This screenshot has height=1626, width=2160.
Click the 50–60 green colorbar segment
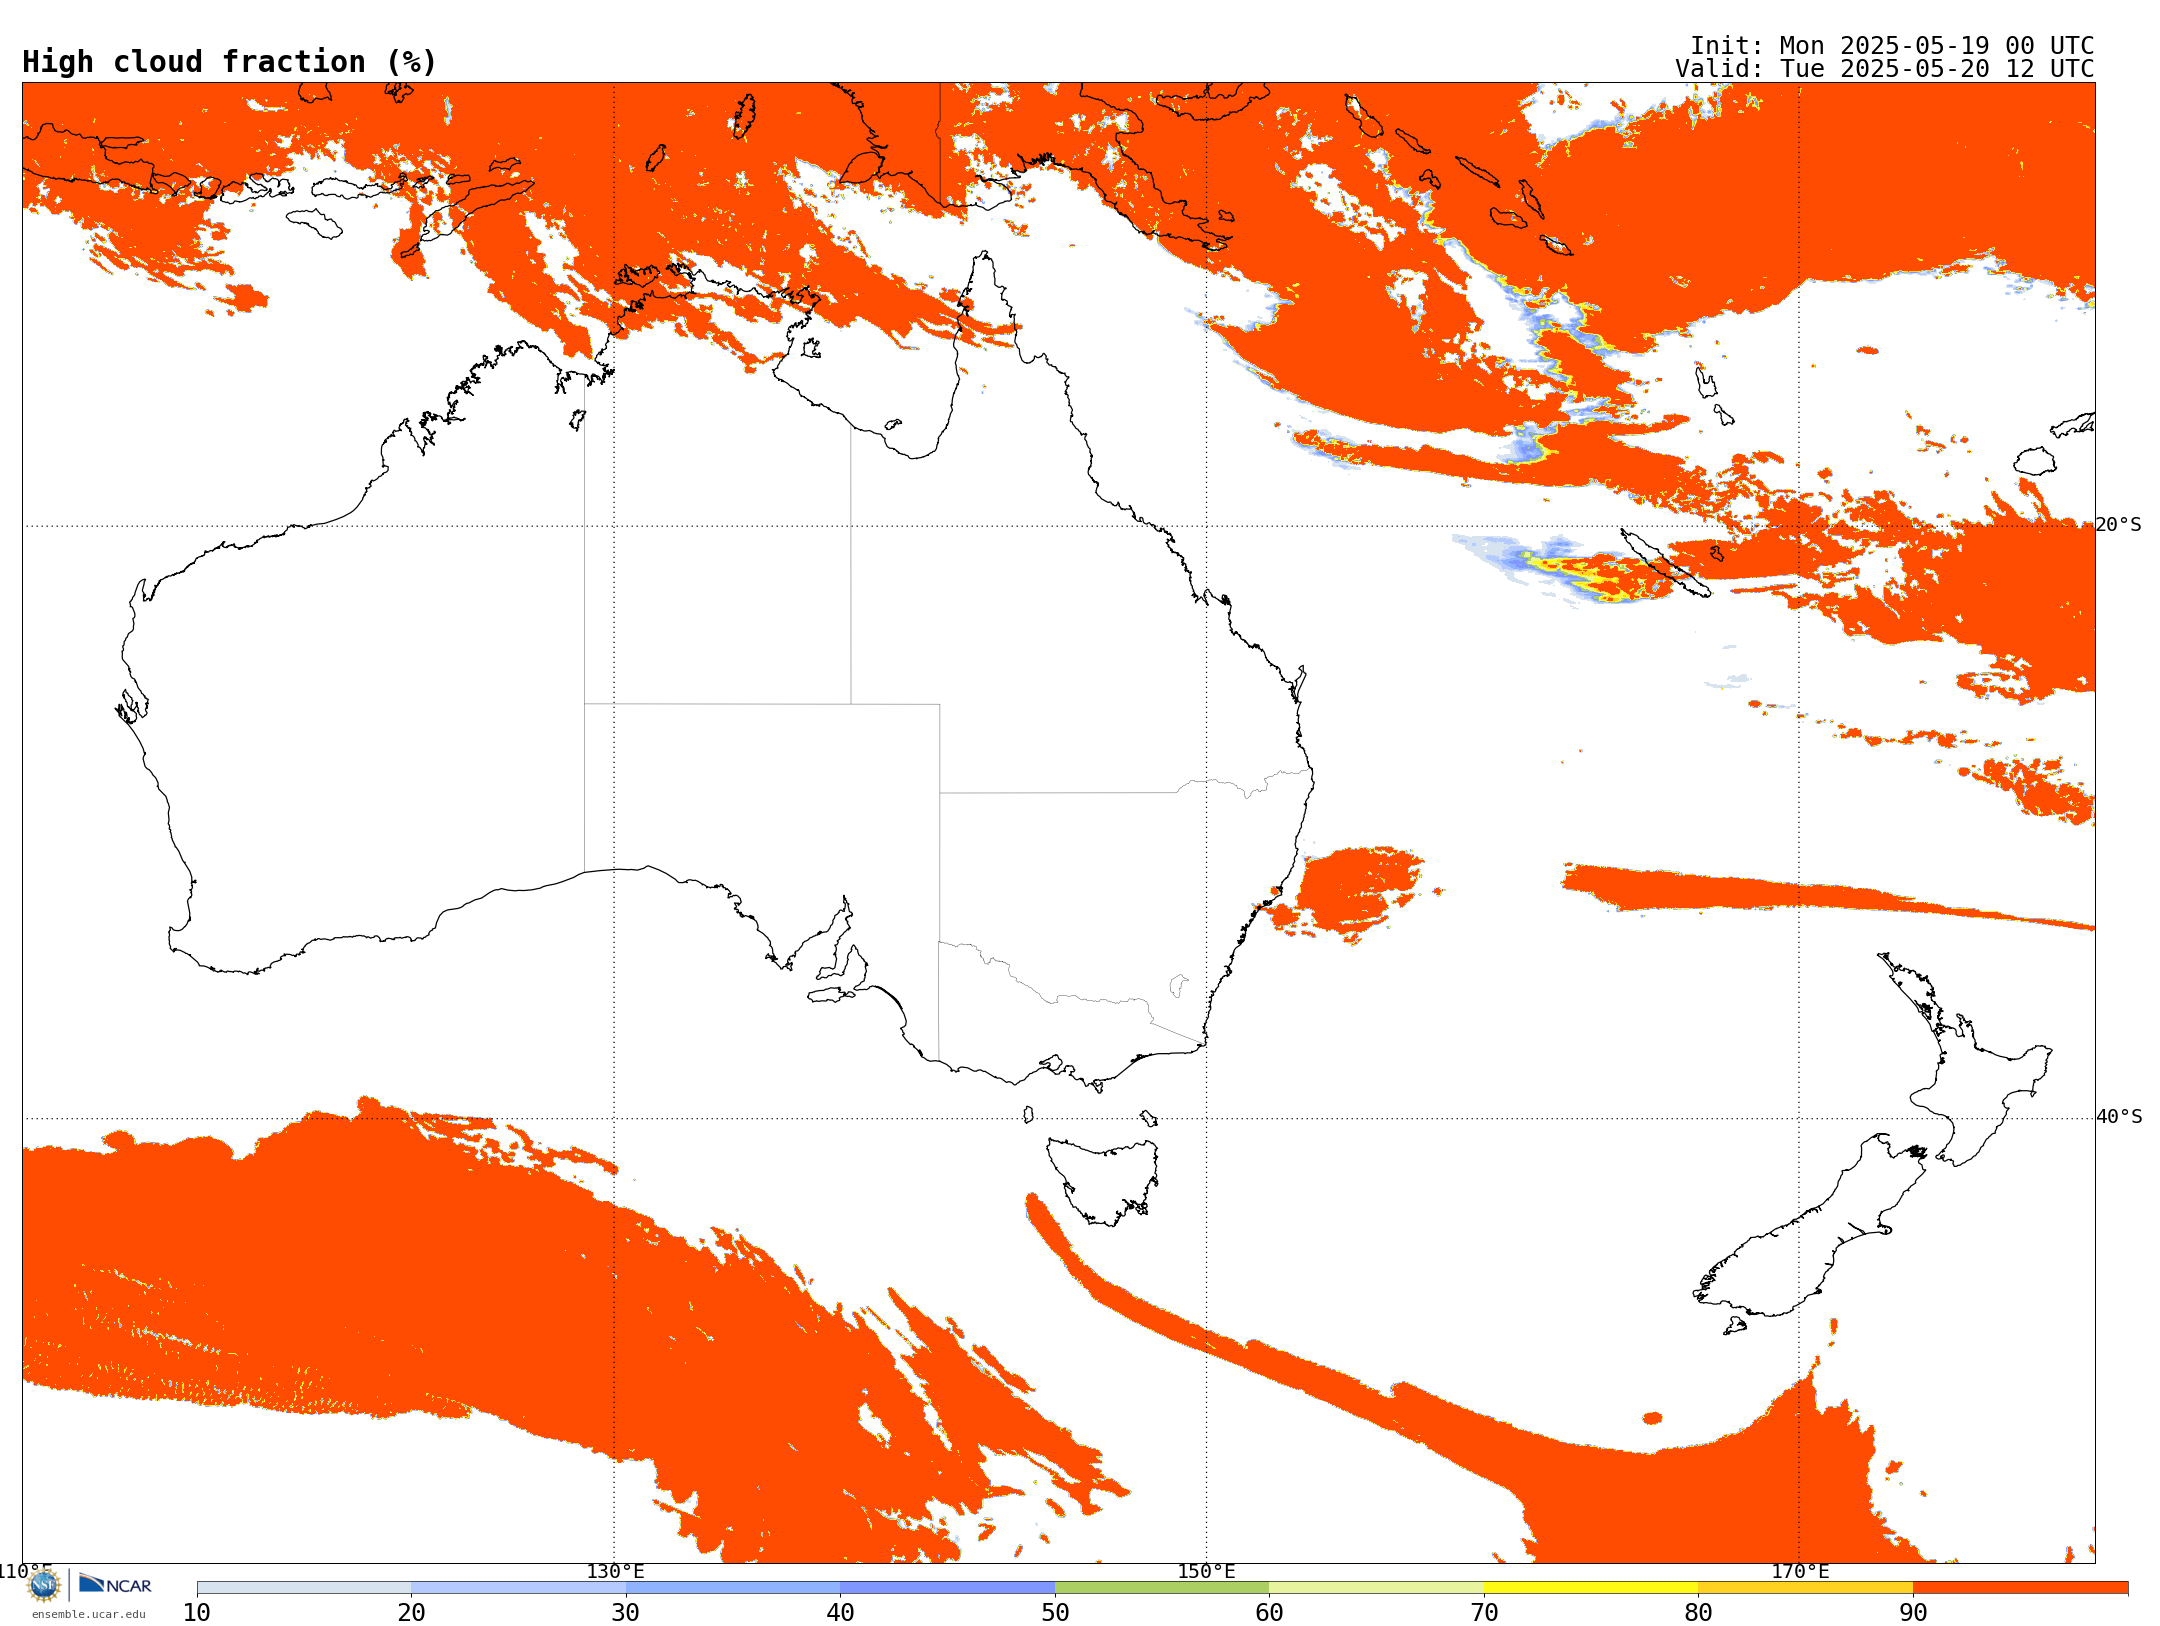1162,1588
